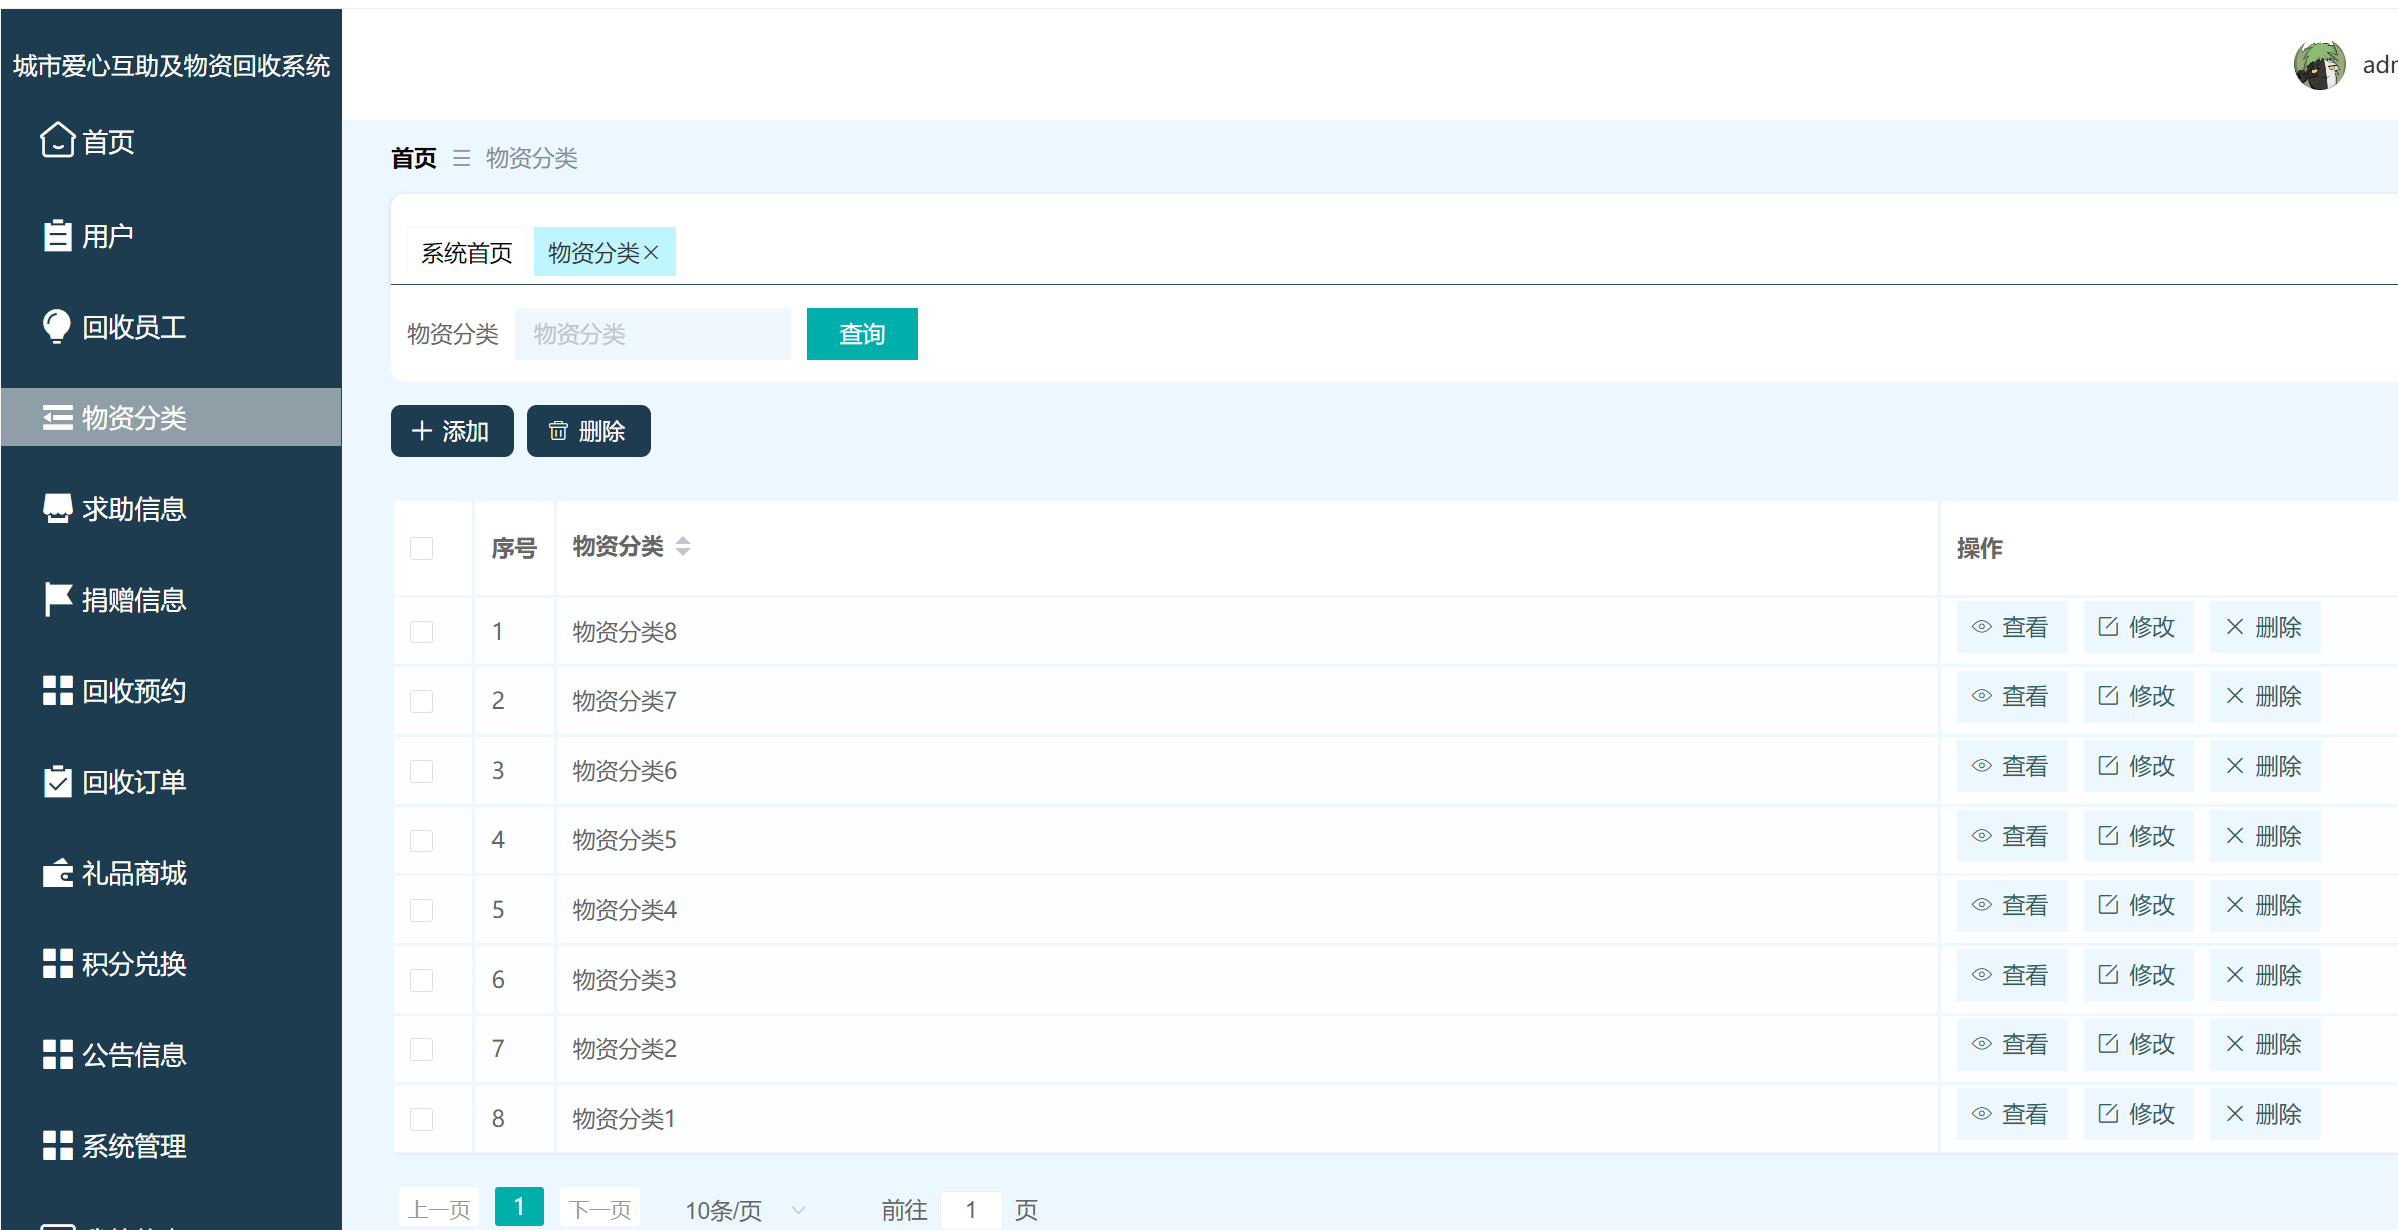Click the 添加 add button
Viewport: 2398px width, 1230px height.
click(x=451, y=431)
